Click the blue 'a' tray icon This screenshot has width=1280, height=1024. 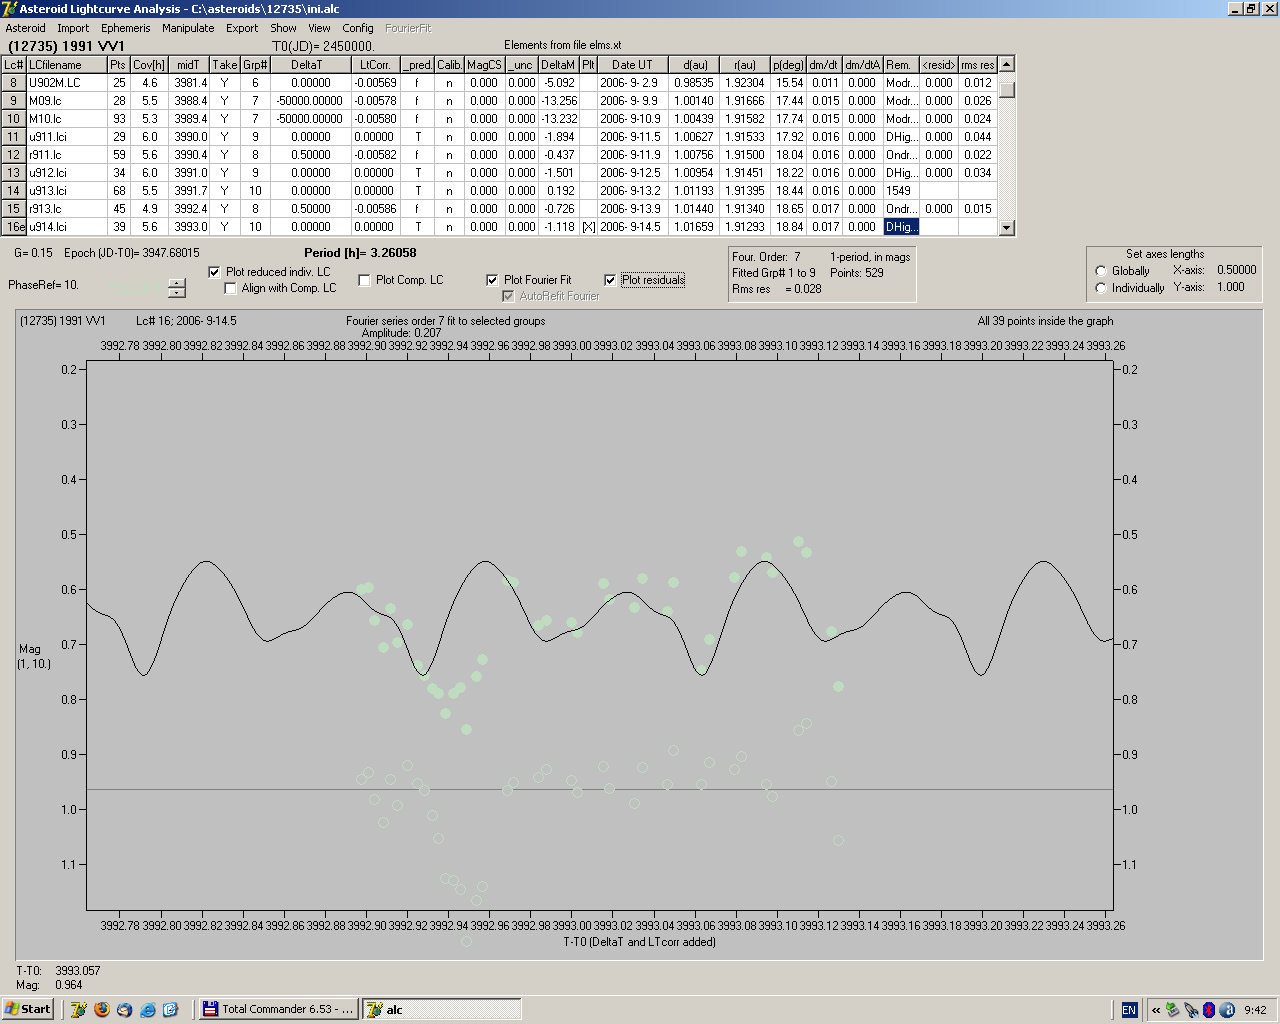pyautogui.click(x=1227, y=1010)
